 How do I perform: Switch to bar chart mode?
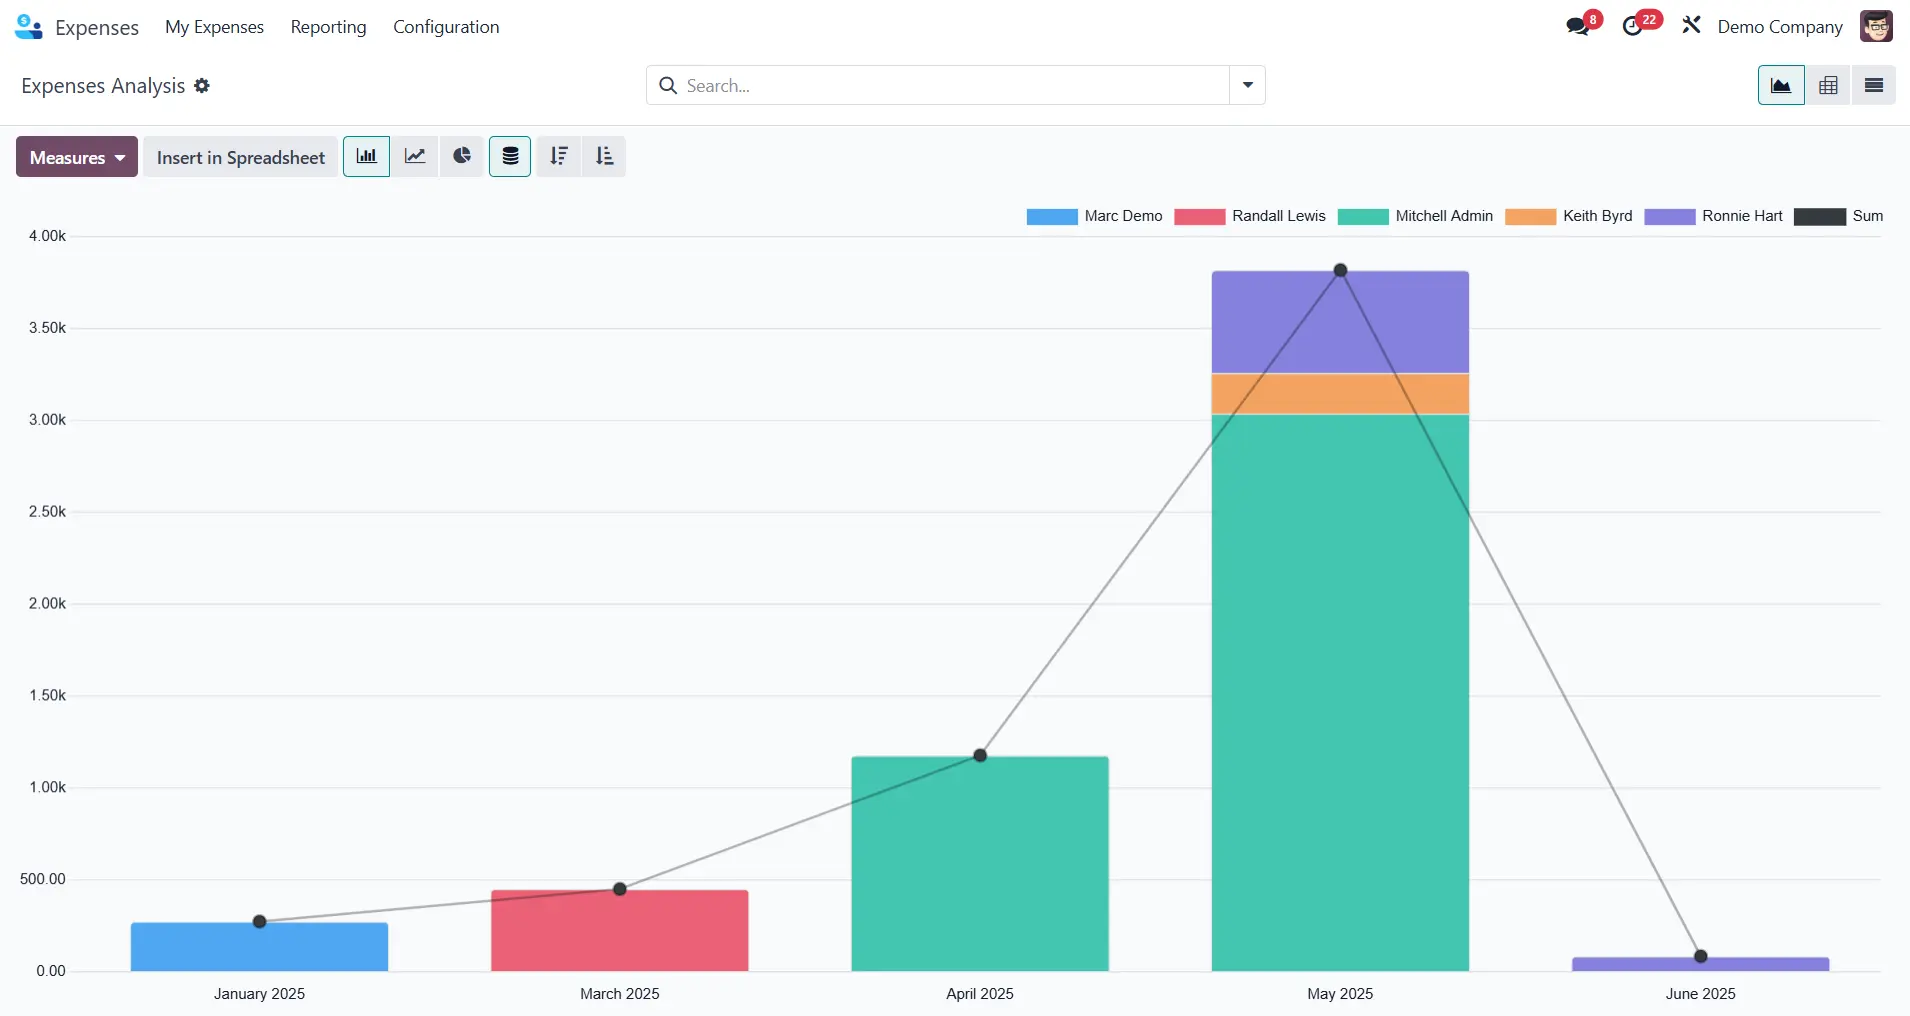coord(366,157)
